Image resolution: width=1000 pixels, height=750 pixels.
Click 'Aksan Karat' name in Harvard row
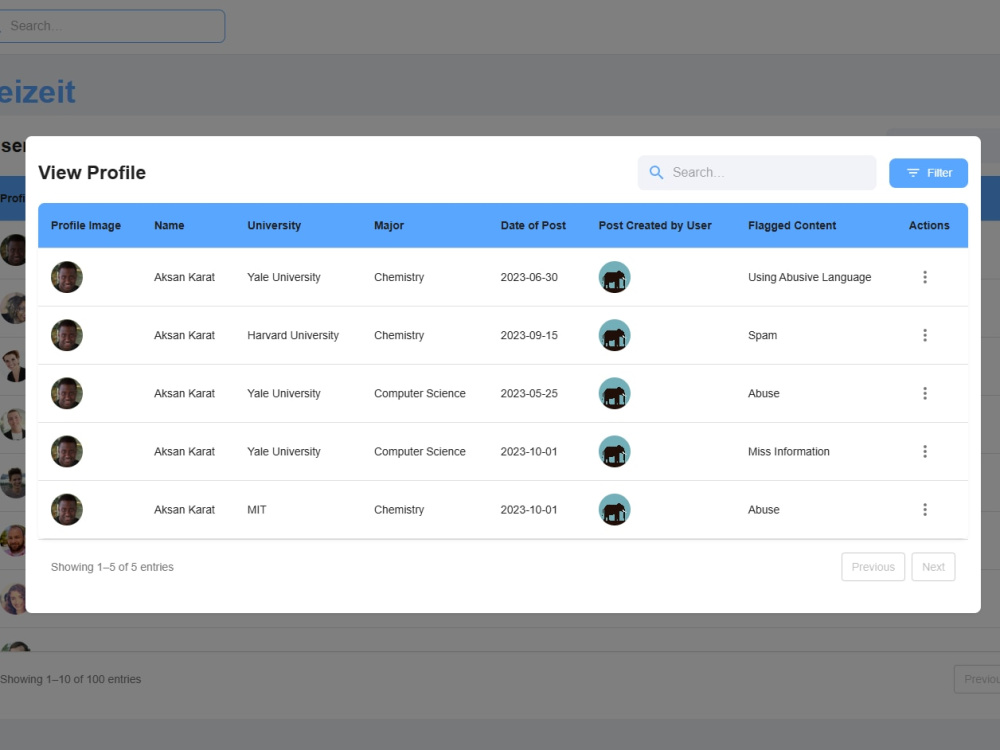(x=184, y=335)
